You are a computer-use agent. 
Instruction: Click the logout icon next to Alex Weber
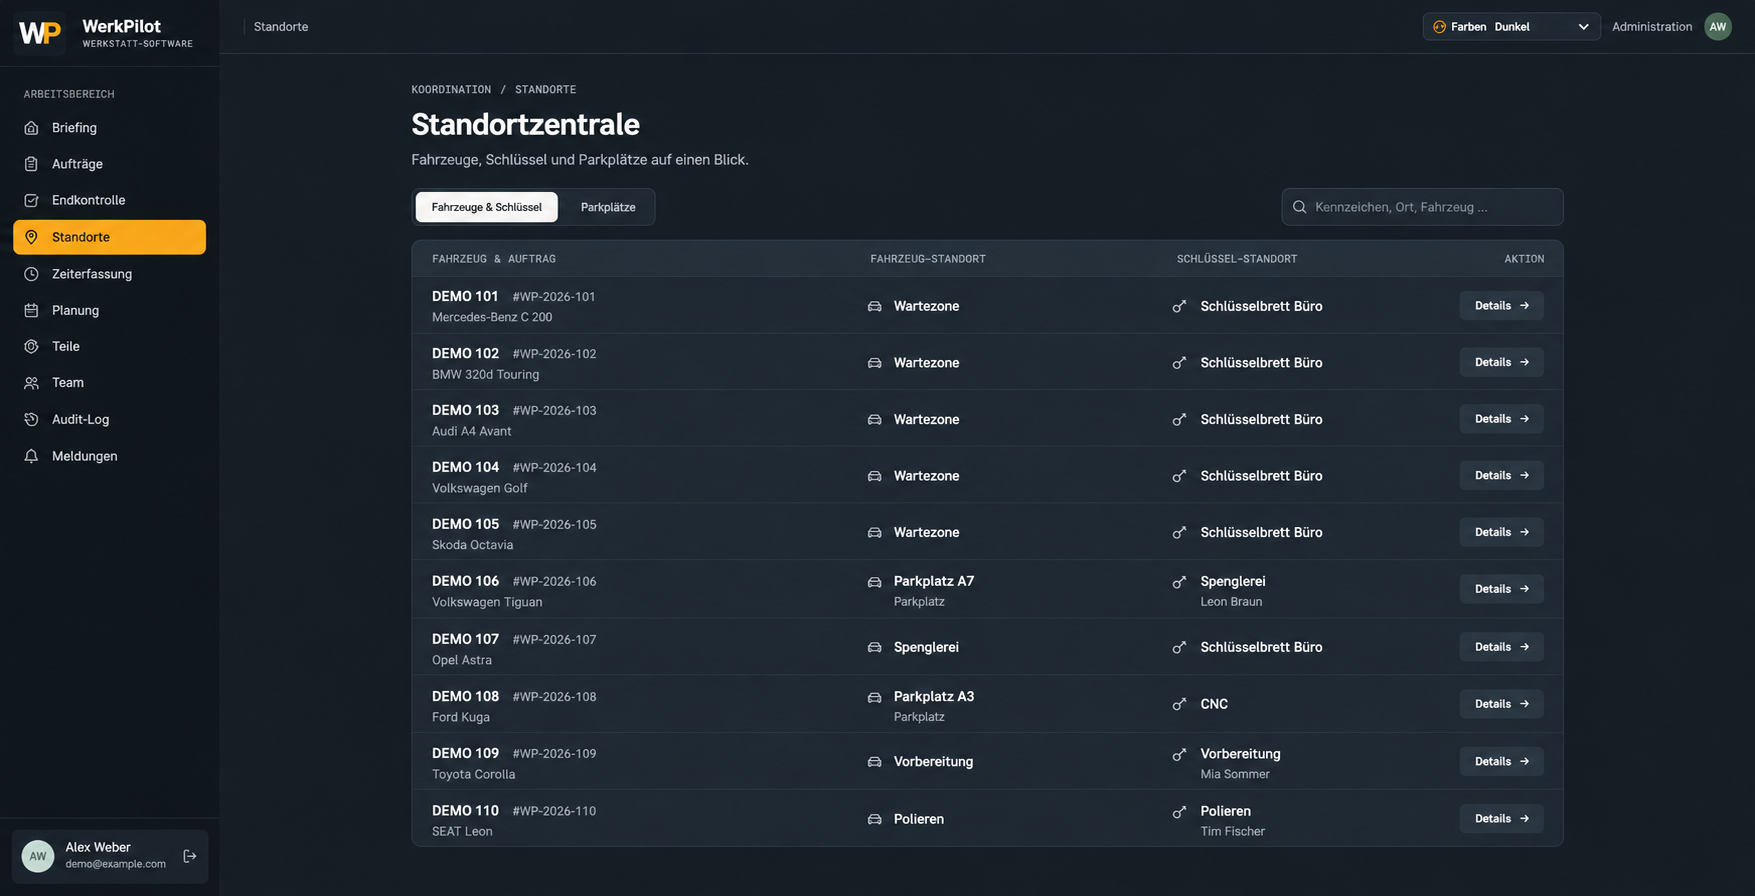point(190,856)
